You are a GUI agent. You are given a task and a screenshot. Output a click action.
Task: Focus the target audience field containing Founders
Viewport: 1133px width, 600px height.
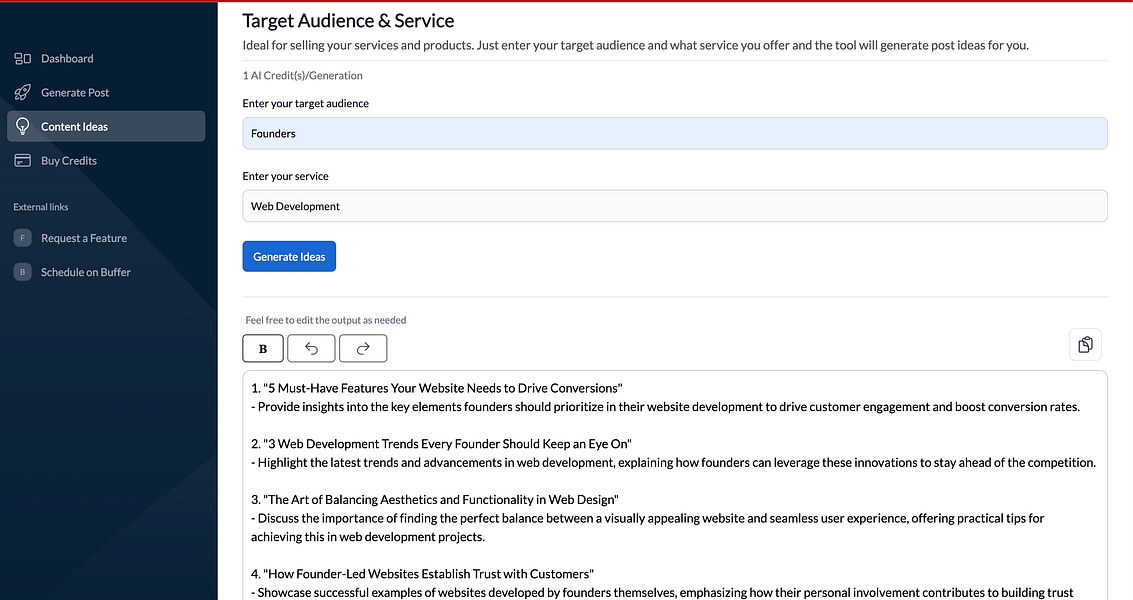point(674,134)
